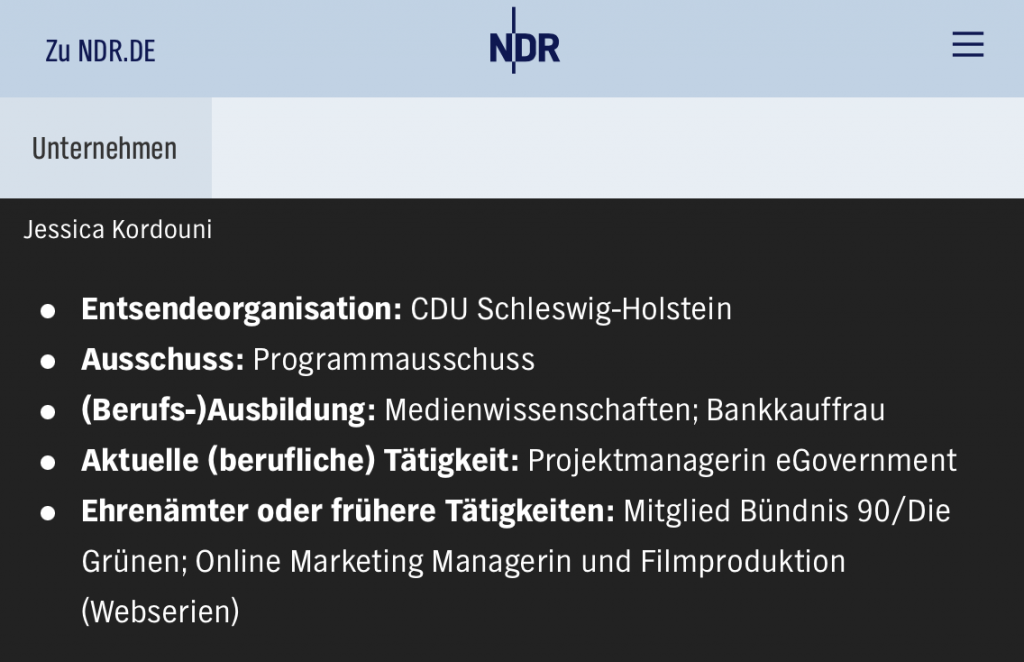This screenshot has width=1024, height=662.
Task: Click the Aktuelle (berufliche) Tätigkeit label
Action: point(300,461)
